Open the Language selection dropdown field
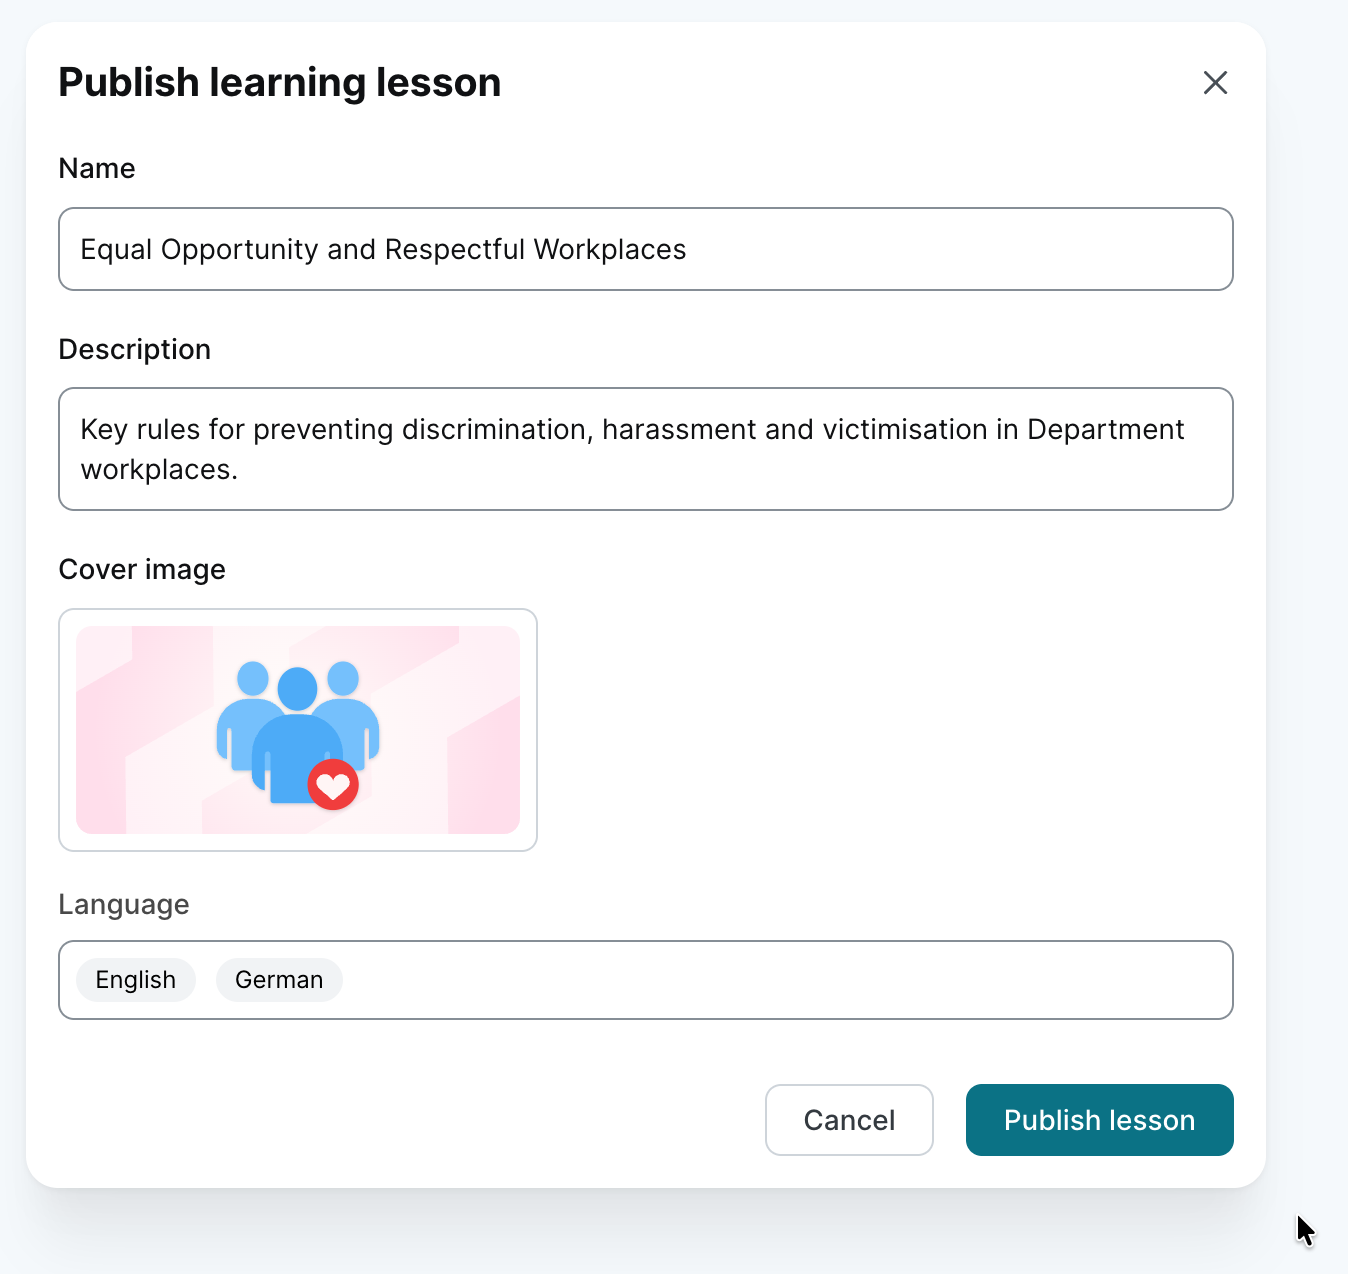The image size is (1348, 1274). coord(780,980)
